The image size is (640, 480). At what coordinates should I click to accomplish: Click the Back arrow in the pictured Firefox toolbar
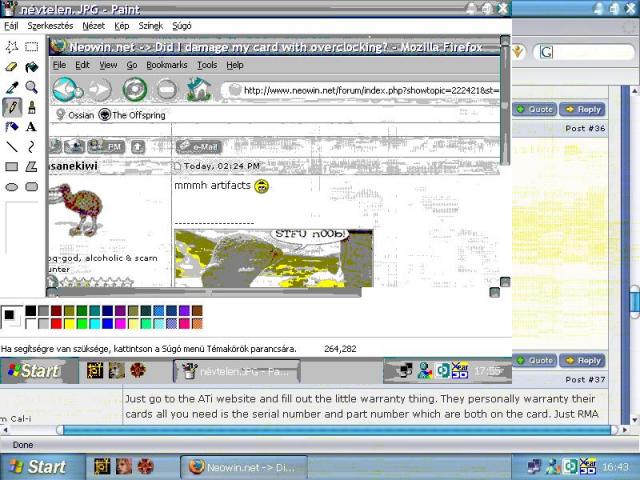click(x=66, y=89)
